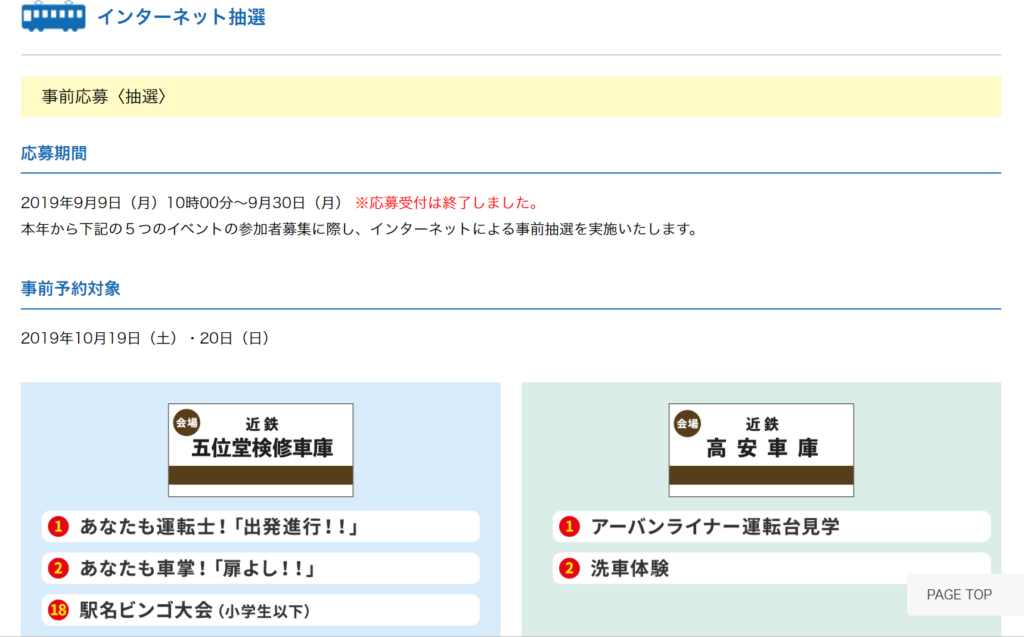Click red number 2 beside 洗車体験
Screen dimensions: 1024x637
pos(569,569)
